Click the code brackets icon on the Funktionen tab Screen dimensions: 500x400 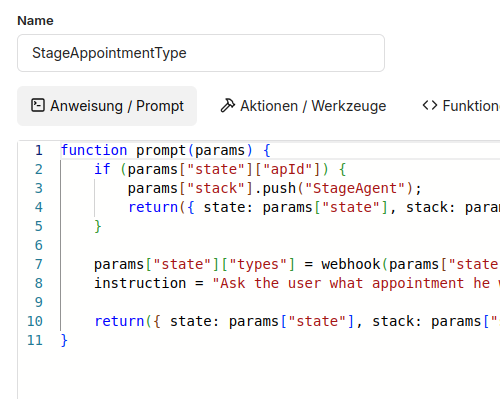[x=430, y=105]
